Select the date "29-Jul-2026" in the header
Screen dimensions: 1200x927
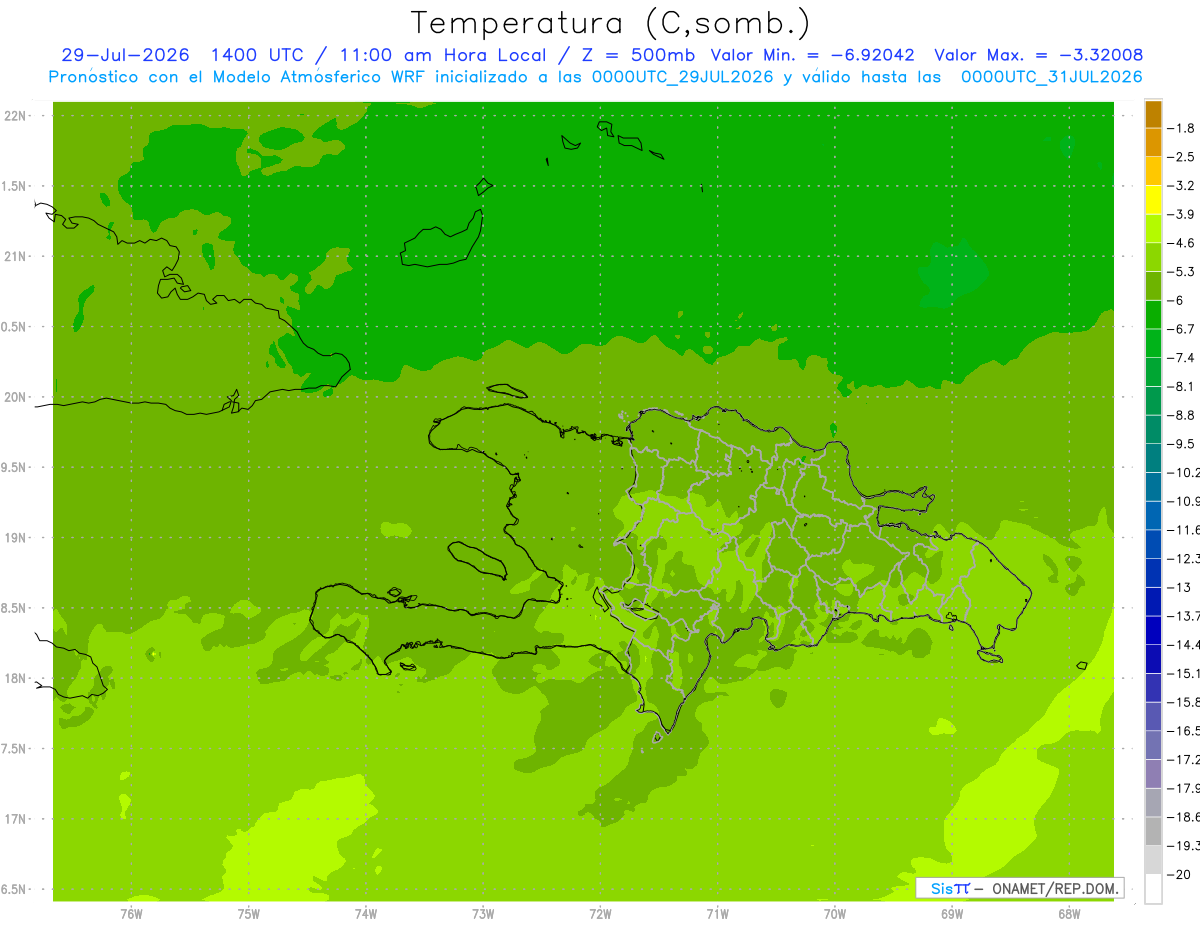click(x=125, y=55)
